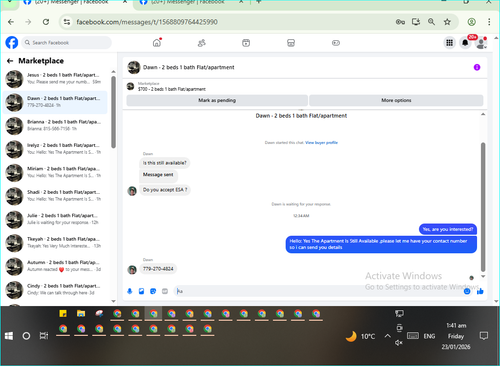Click the back arrow beside Marketplace
Image resolution: width=500 pixels, height=366 pixels.
(10, 61)
